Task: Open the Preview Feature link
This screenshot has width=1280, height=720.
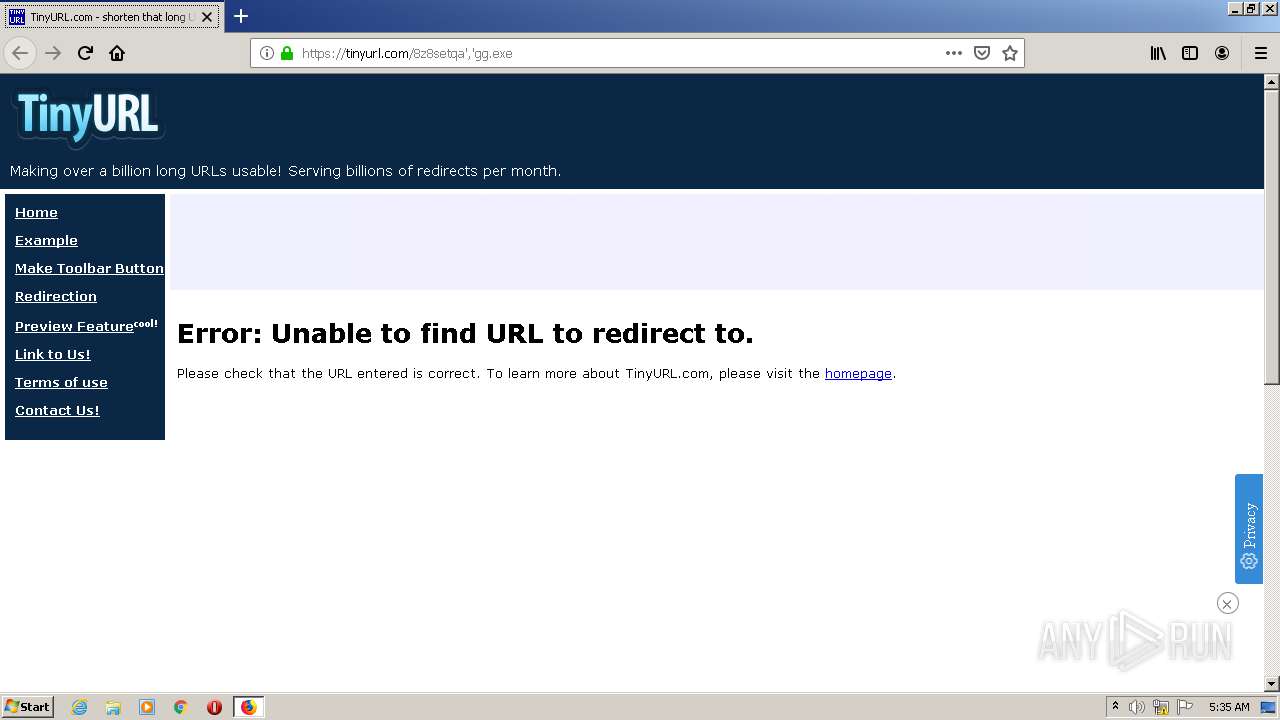Action: tap(86, 325)
